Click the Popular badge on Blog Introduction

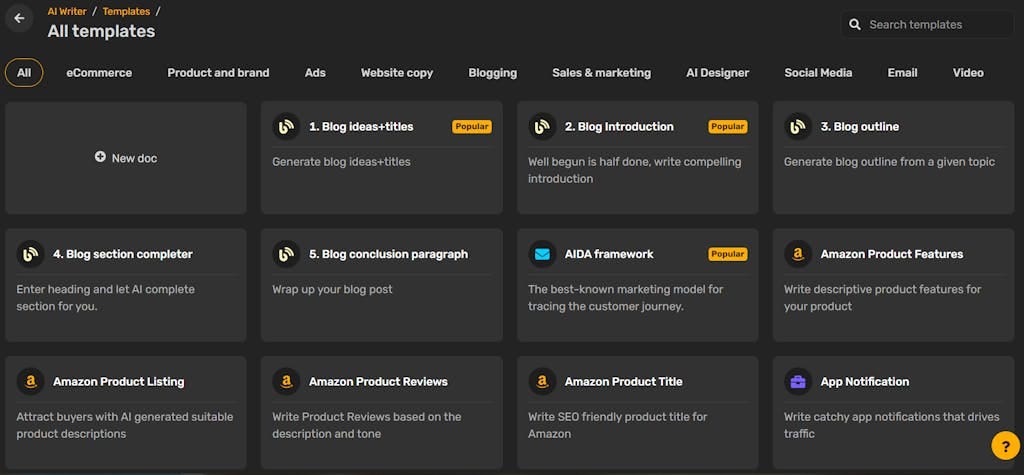728,127
